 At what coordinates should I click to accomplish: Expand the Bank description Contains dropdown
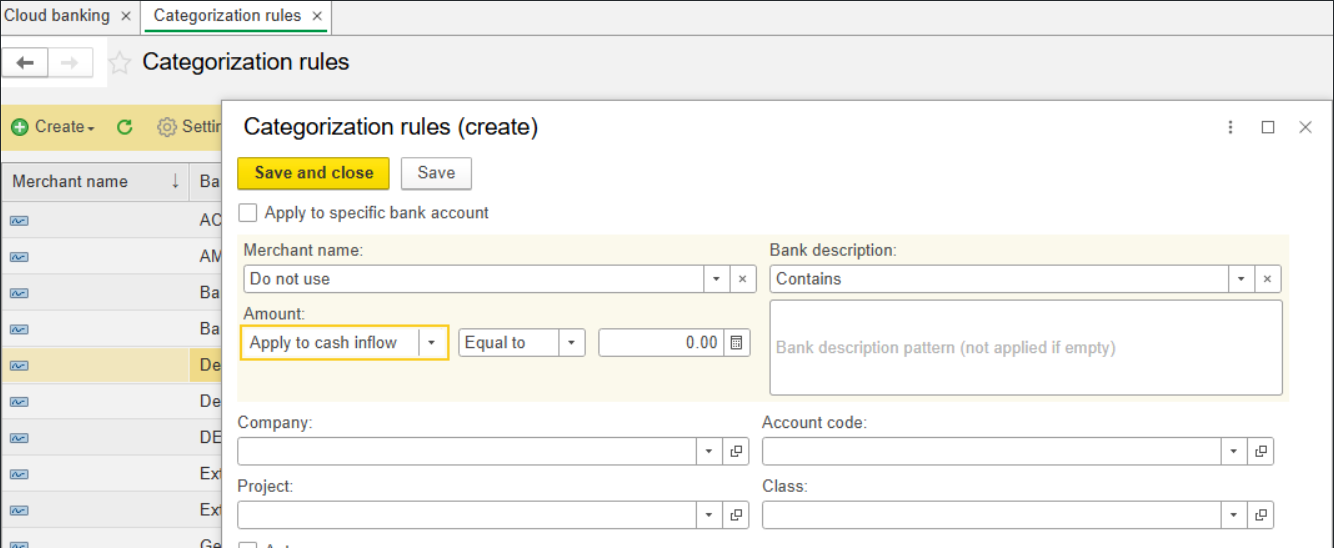pyautogui.click(x=1241, y=279)
